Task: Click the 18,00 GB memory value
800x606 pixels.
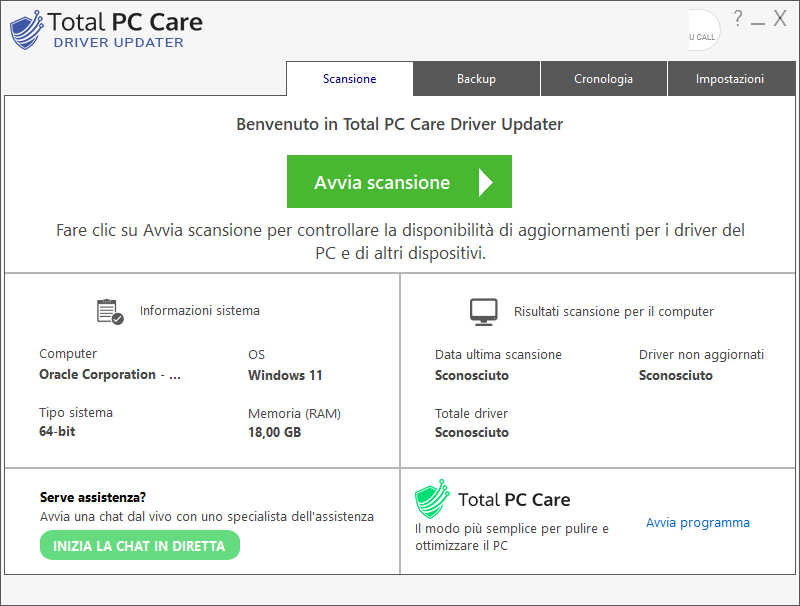Action: point(274,432)
